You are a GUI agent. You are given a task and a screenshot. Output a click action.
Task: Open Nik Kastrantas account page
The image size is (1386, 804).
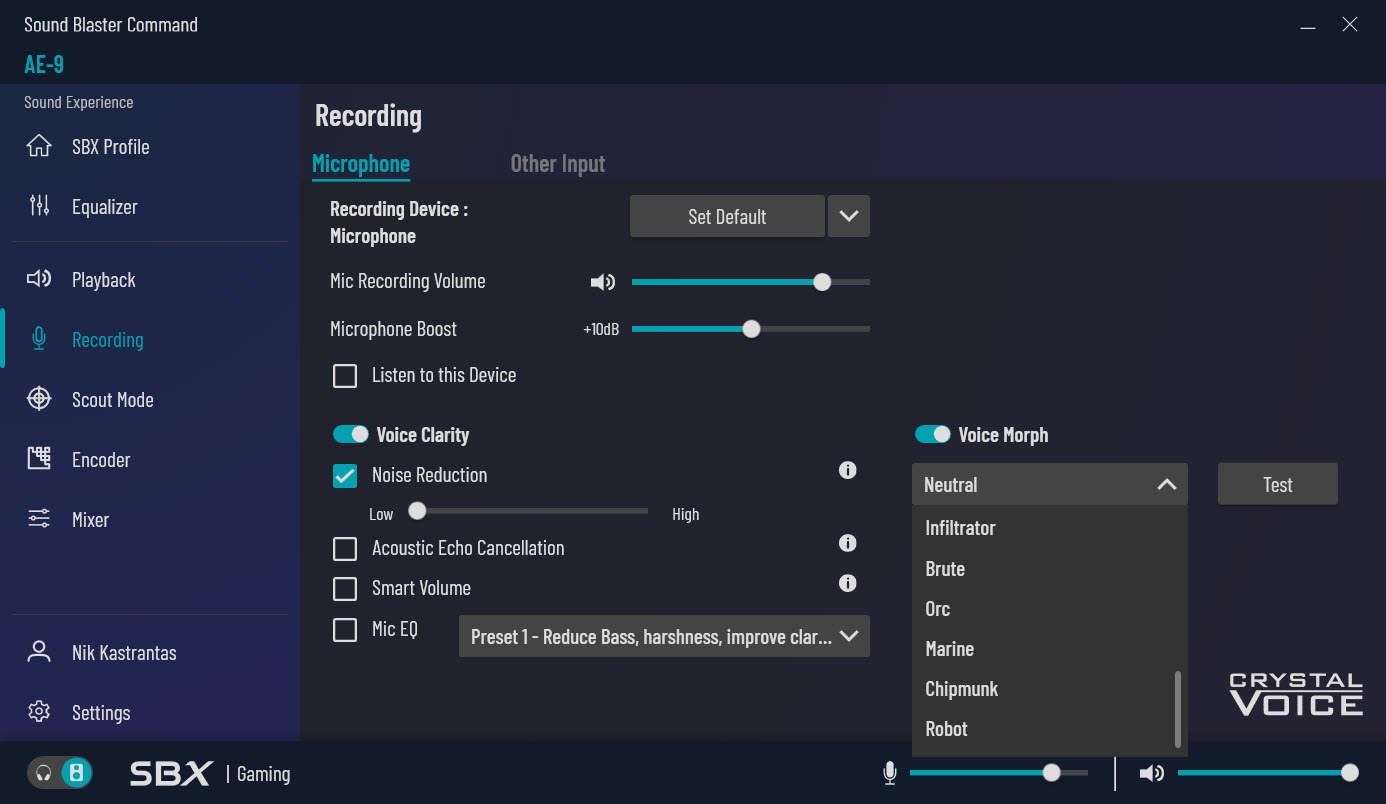tap(124, 653)
